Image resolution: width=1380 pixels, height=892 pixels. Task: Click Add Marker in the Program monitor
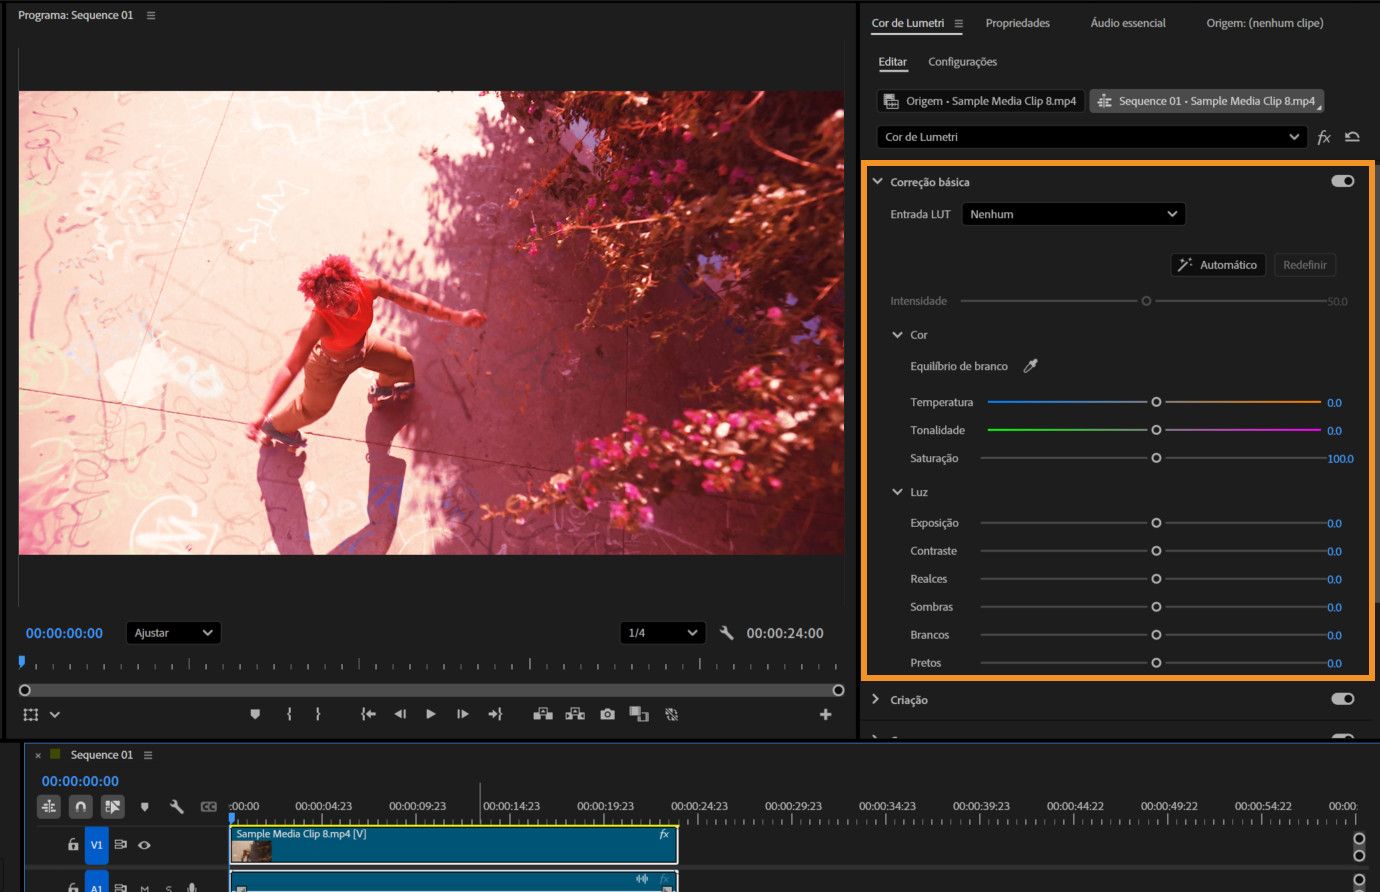[x=255, y=714]
